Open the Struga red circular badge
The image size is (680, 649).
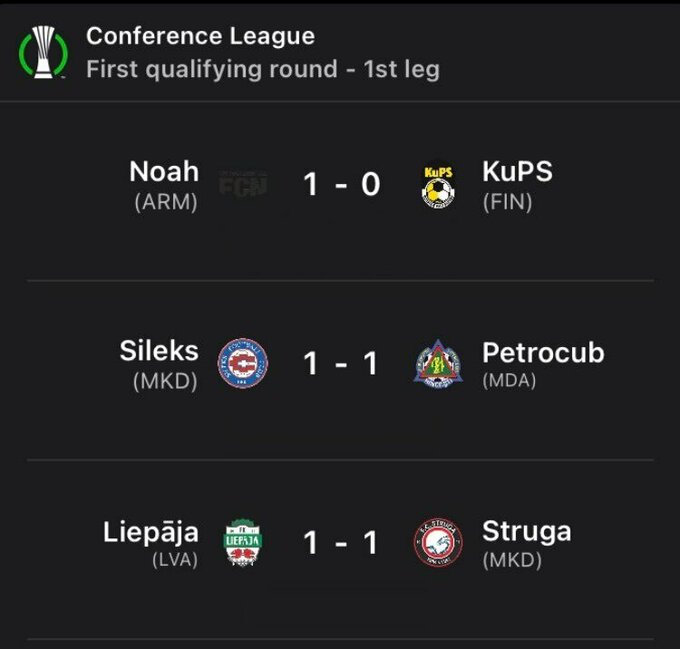click(x=438, y=543)
